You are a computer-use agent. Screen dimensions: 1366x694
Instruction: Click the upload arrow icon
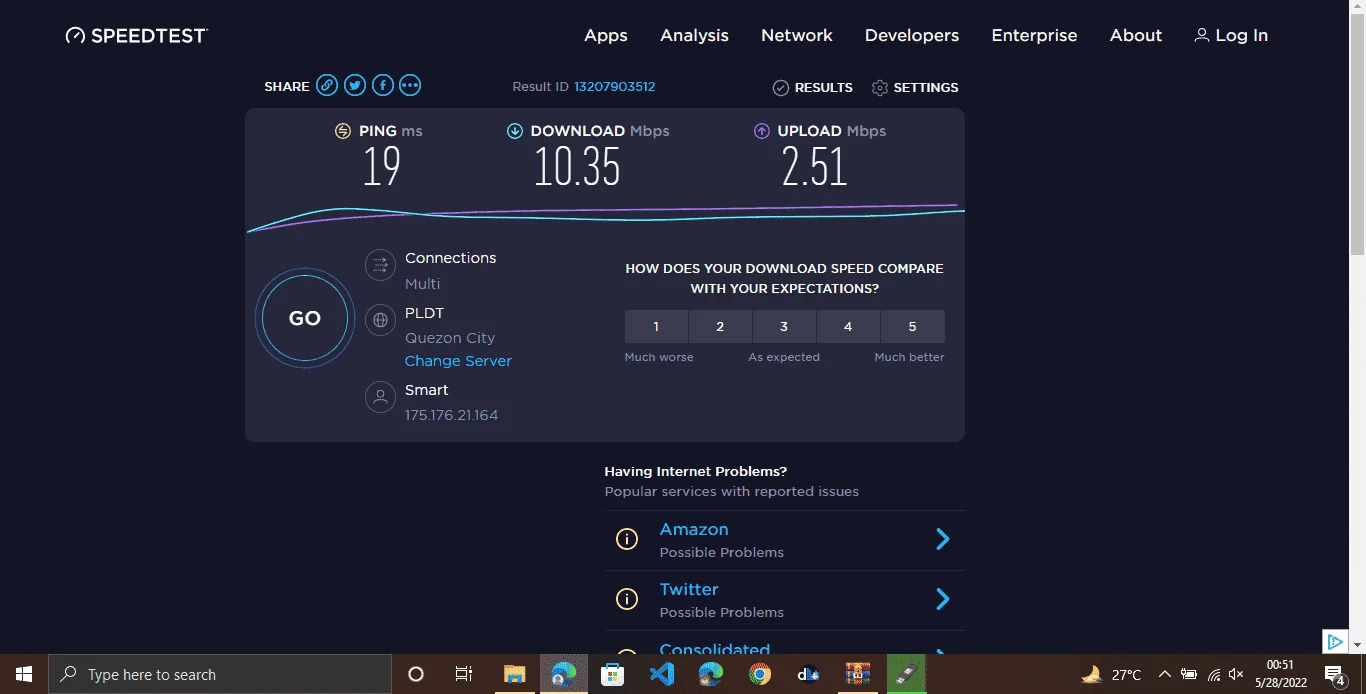[762, 131]
